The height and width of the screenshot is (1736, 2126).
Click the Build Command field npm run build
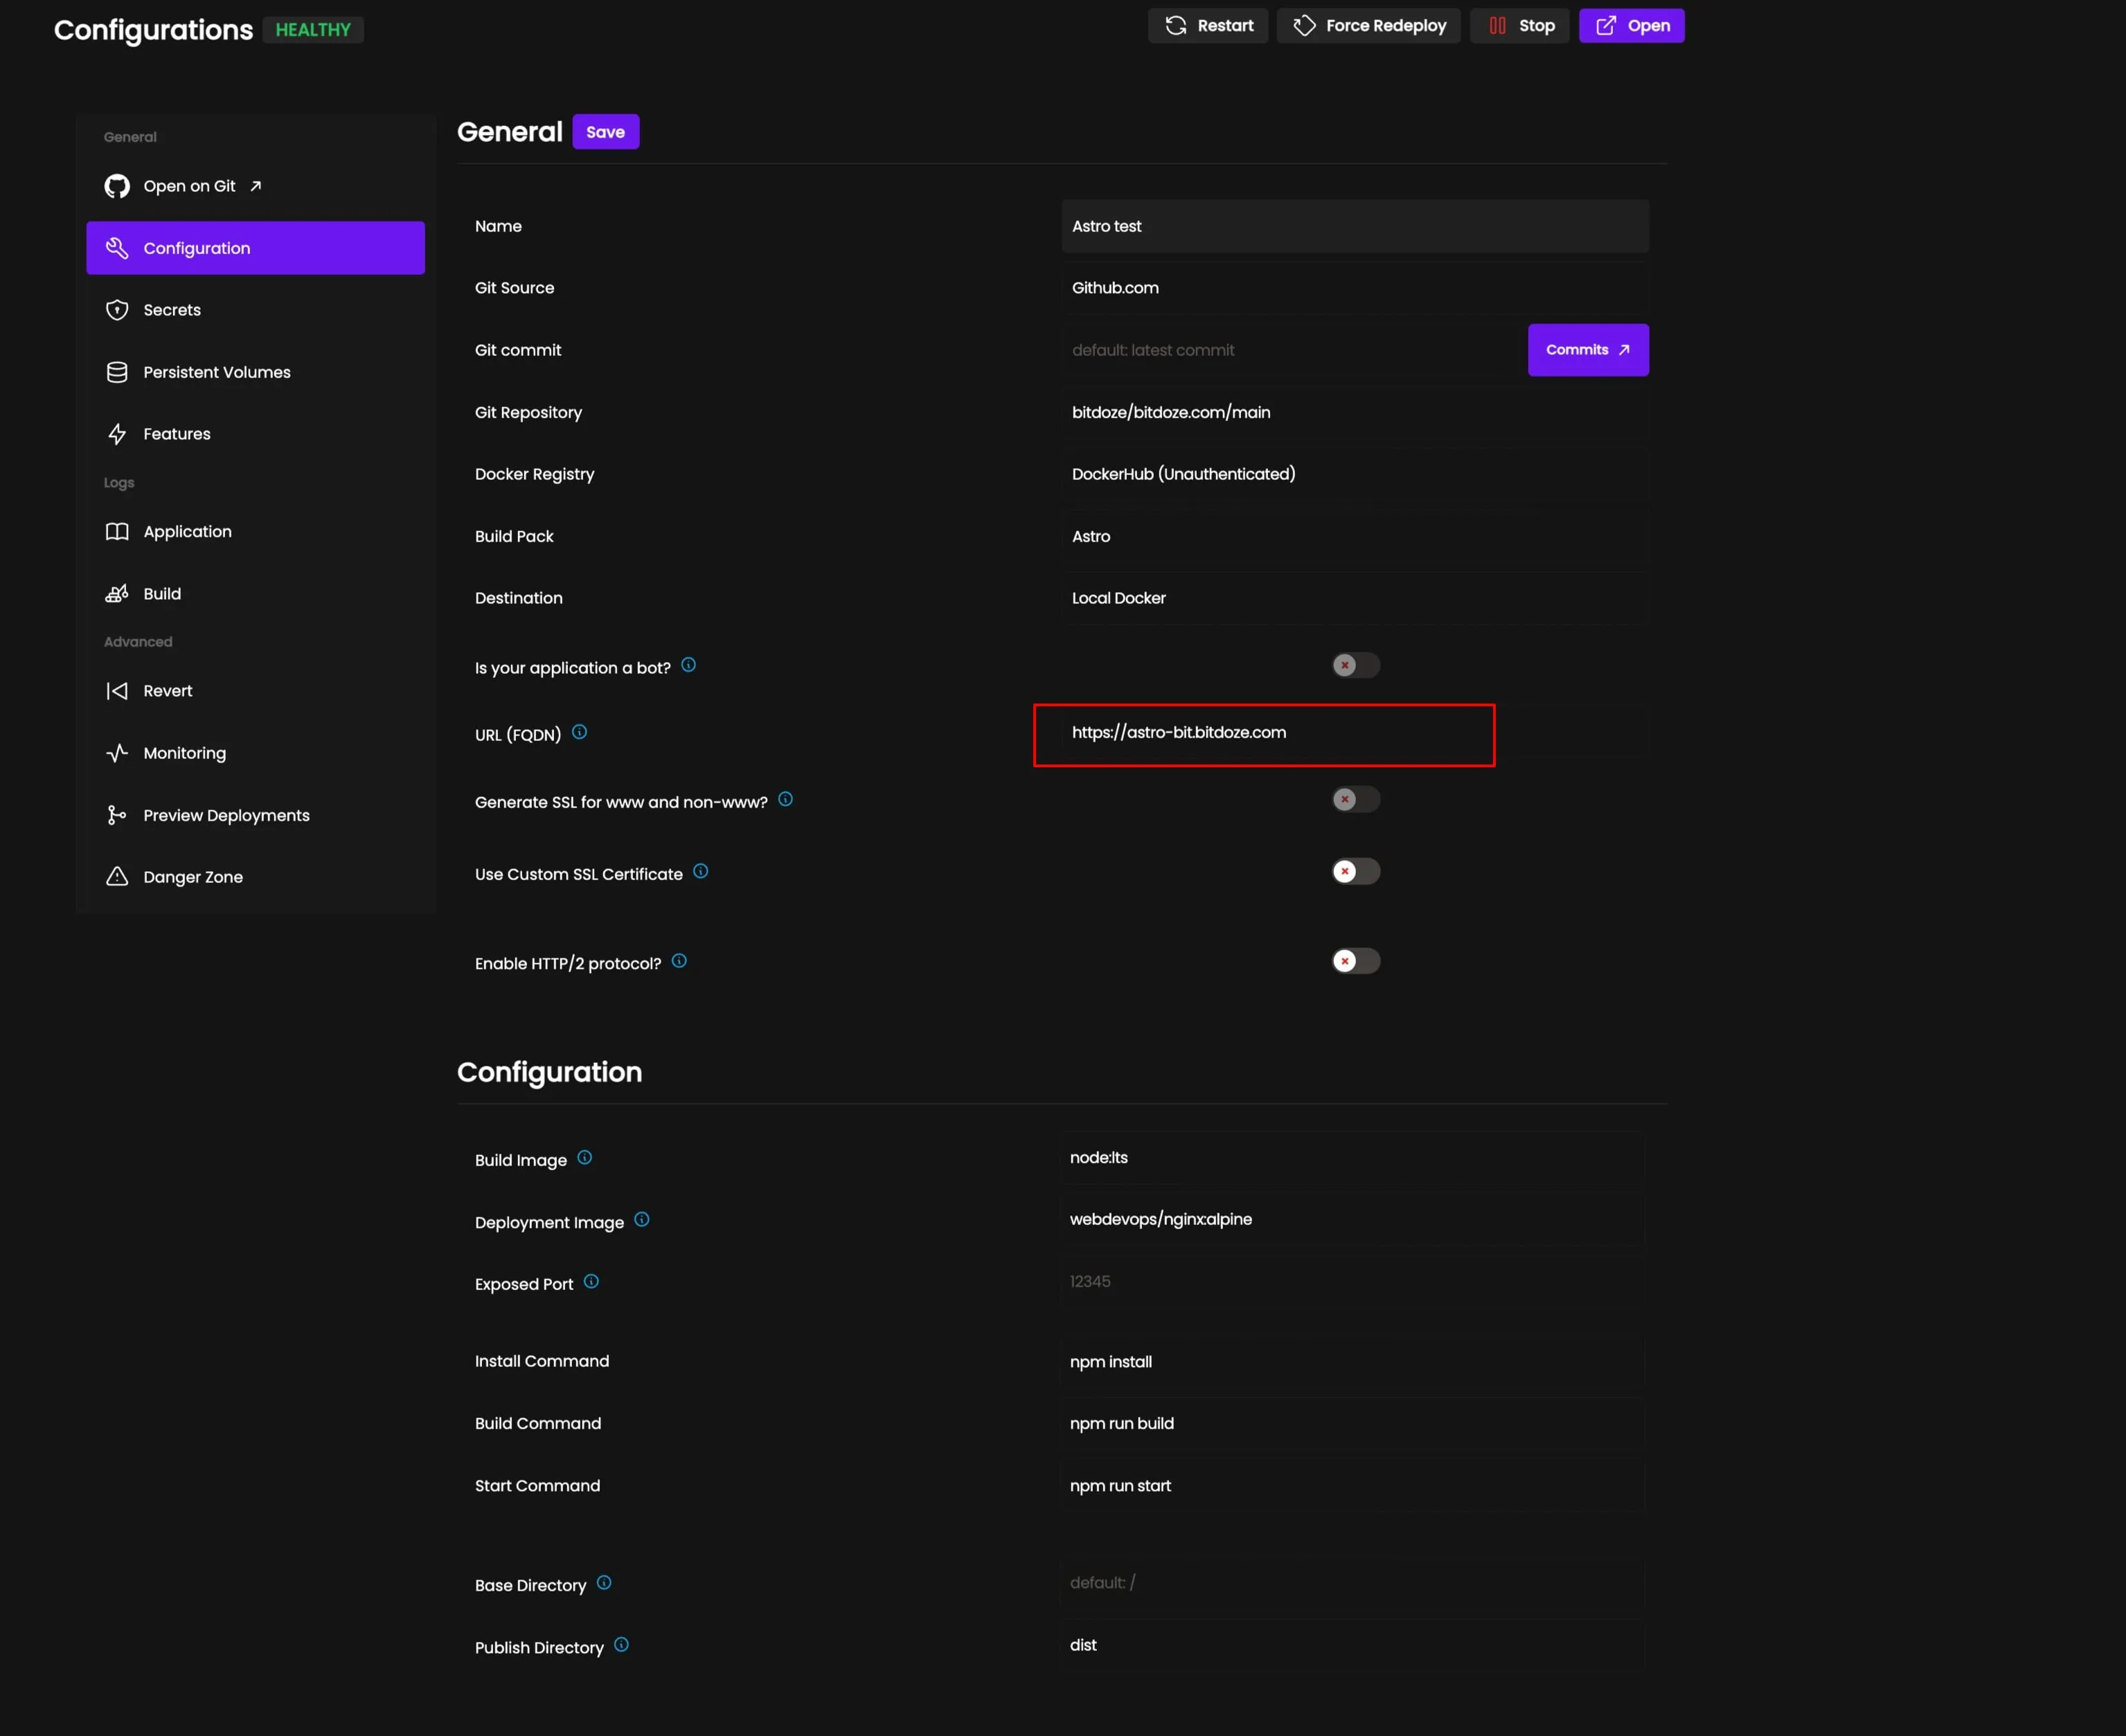[x=1352, y=1424]
